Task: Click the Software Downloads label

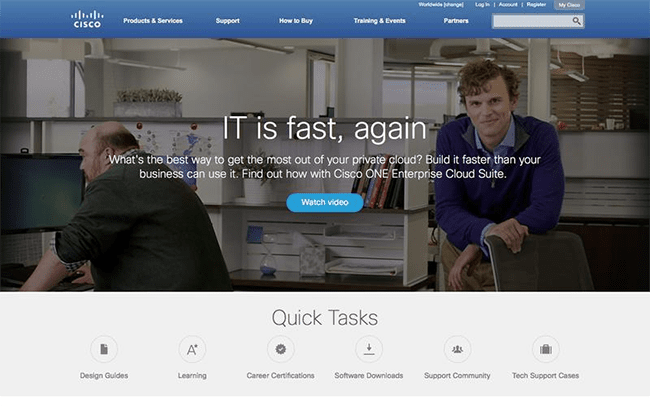Action: (x=369, y=376)
